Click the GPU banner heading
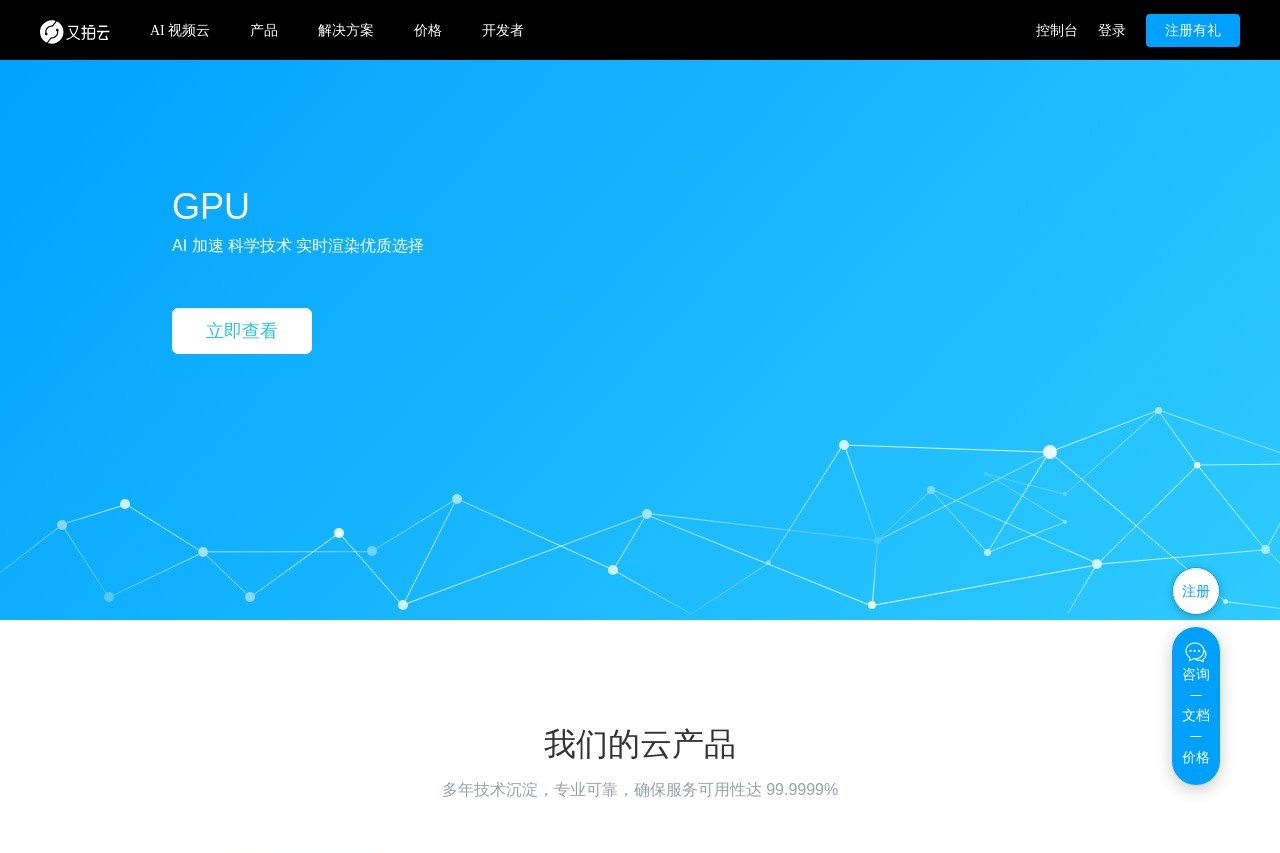1280x853 pixels. click(x=211, y=207)
